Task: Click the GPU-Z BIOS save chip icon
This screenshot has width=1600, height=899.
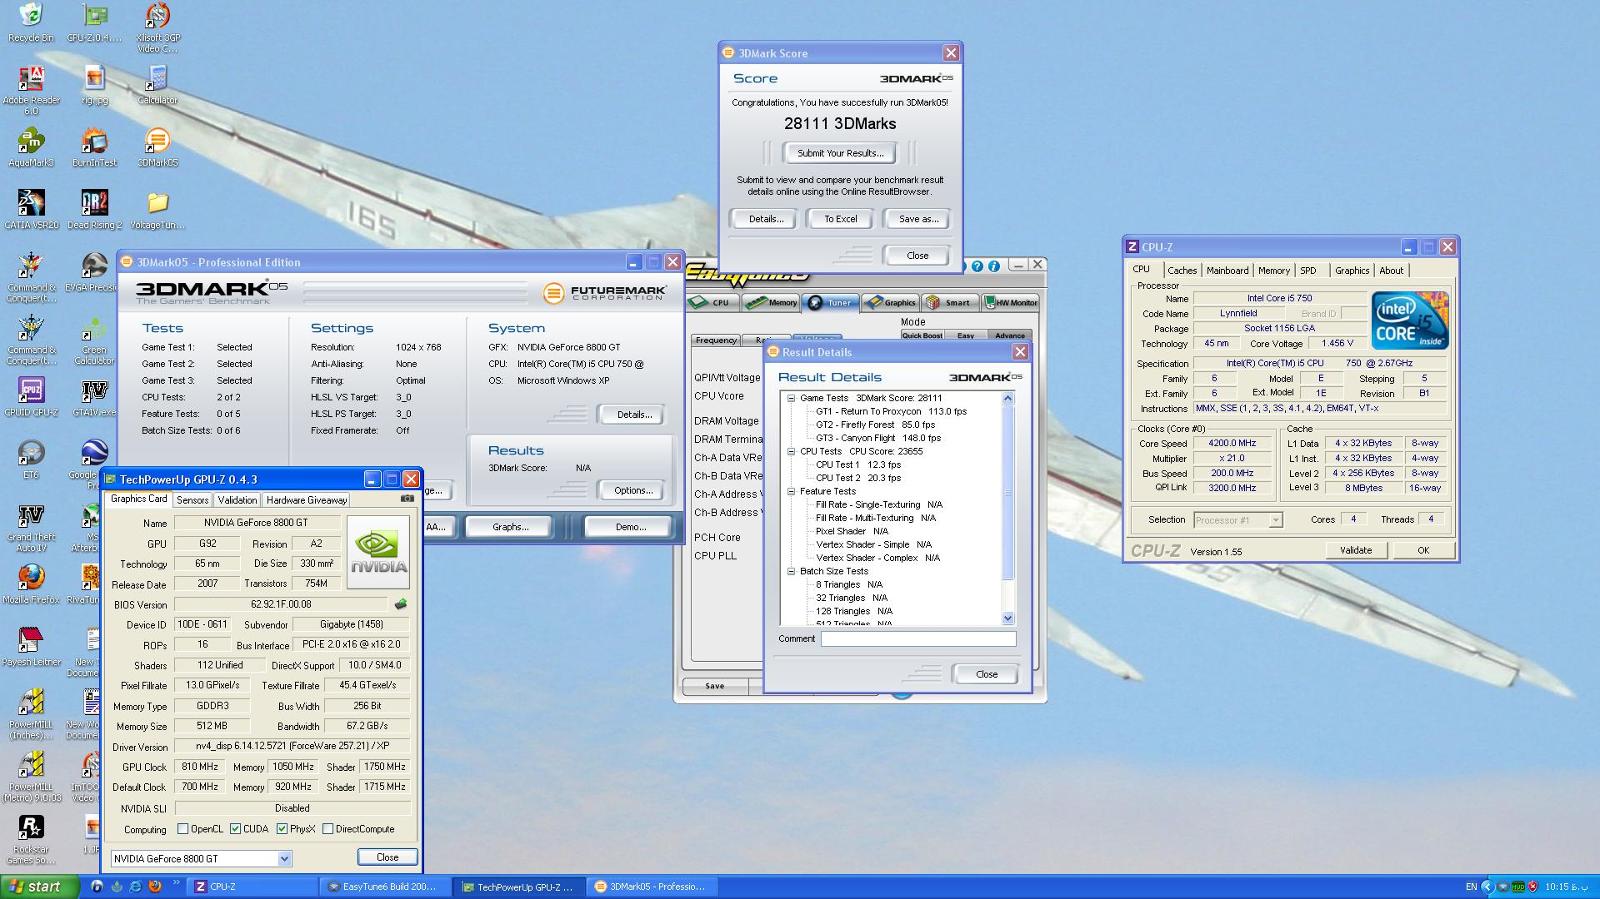Action: 401,604
